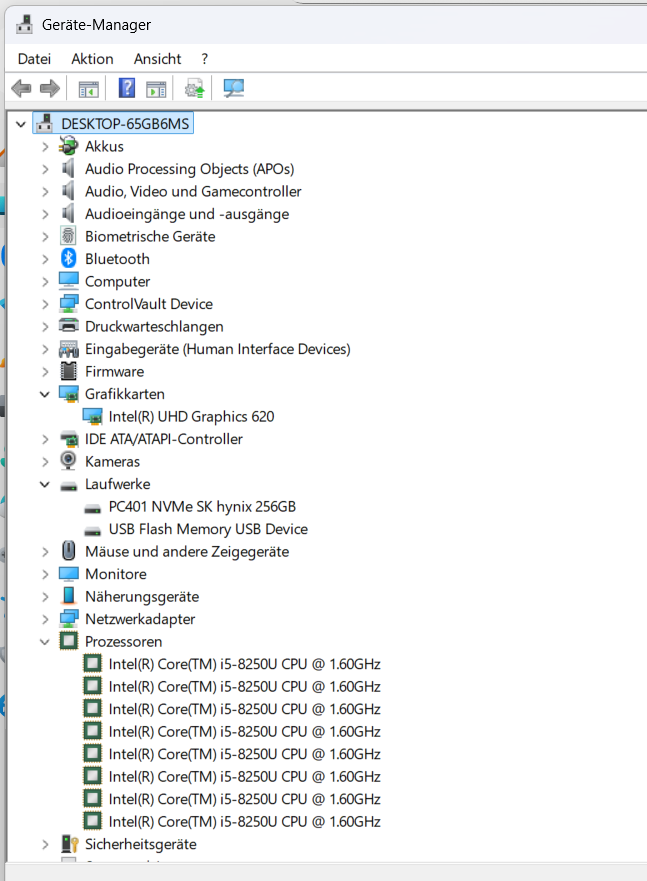Open the ? help menu
This screenshot has height=881, width=647.
204,58
